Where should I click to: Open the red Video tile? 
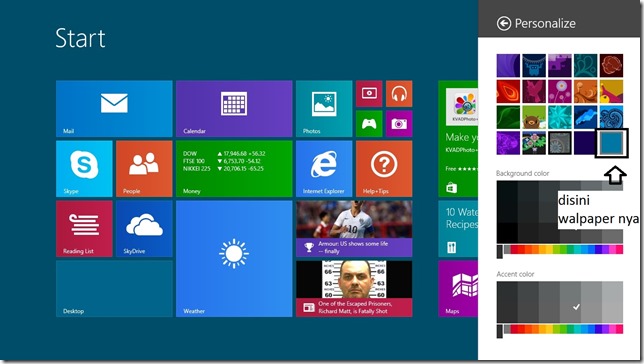(369, 94)
